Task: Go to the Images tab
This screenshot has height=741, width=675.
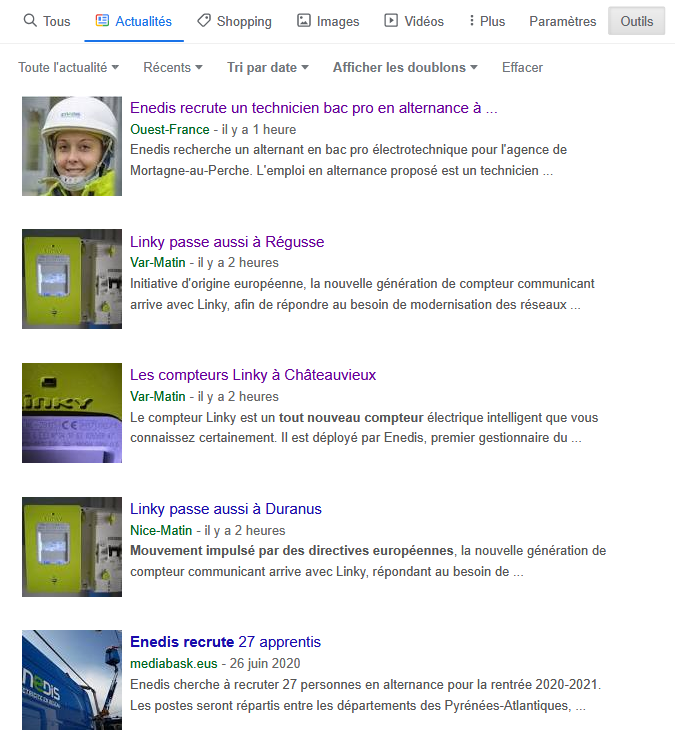Action: click(x=338, y=22)
